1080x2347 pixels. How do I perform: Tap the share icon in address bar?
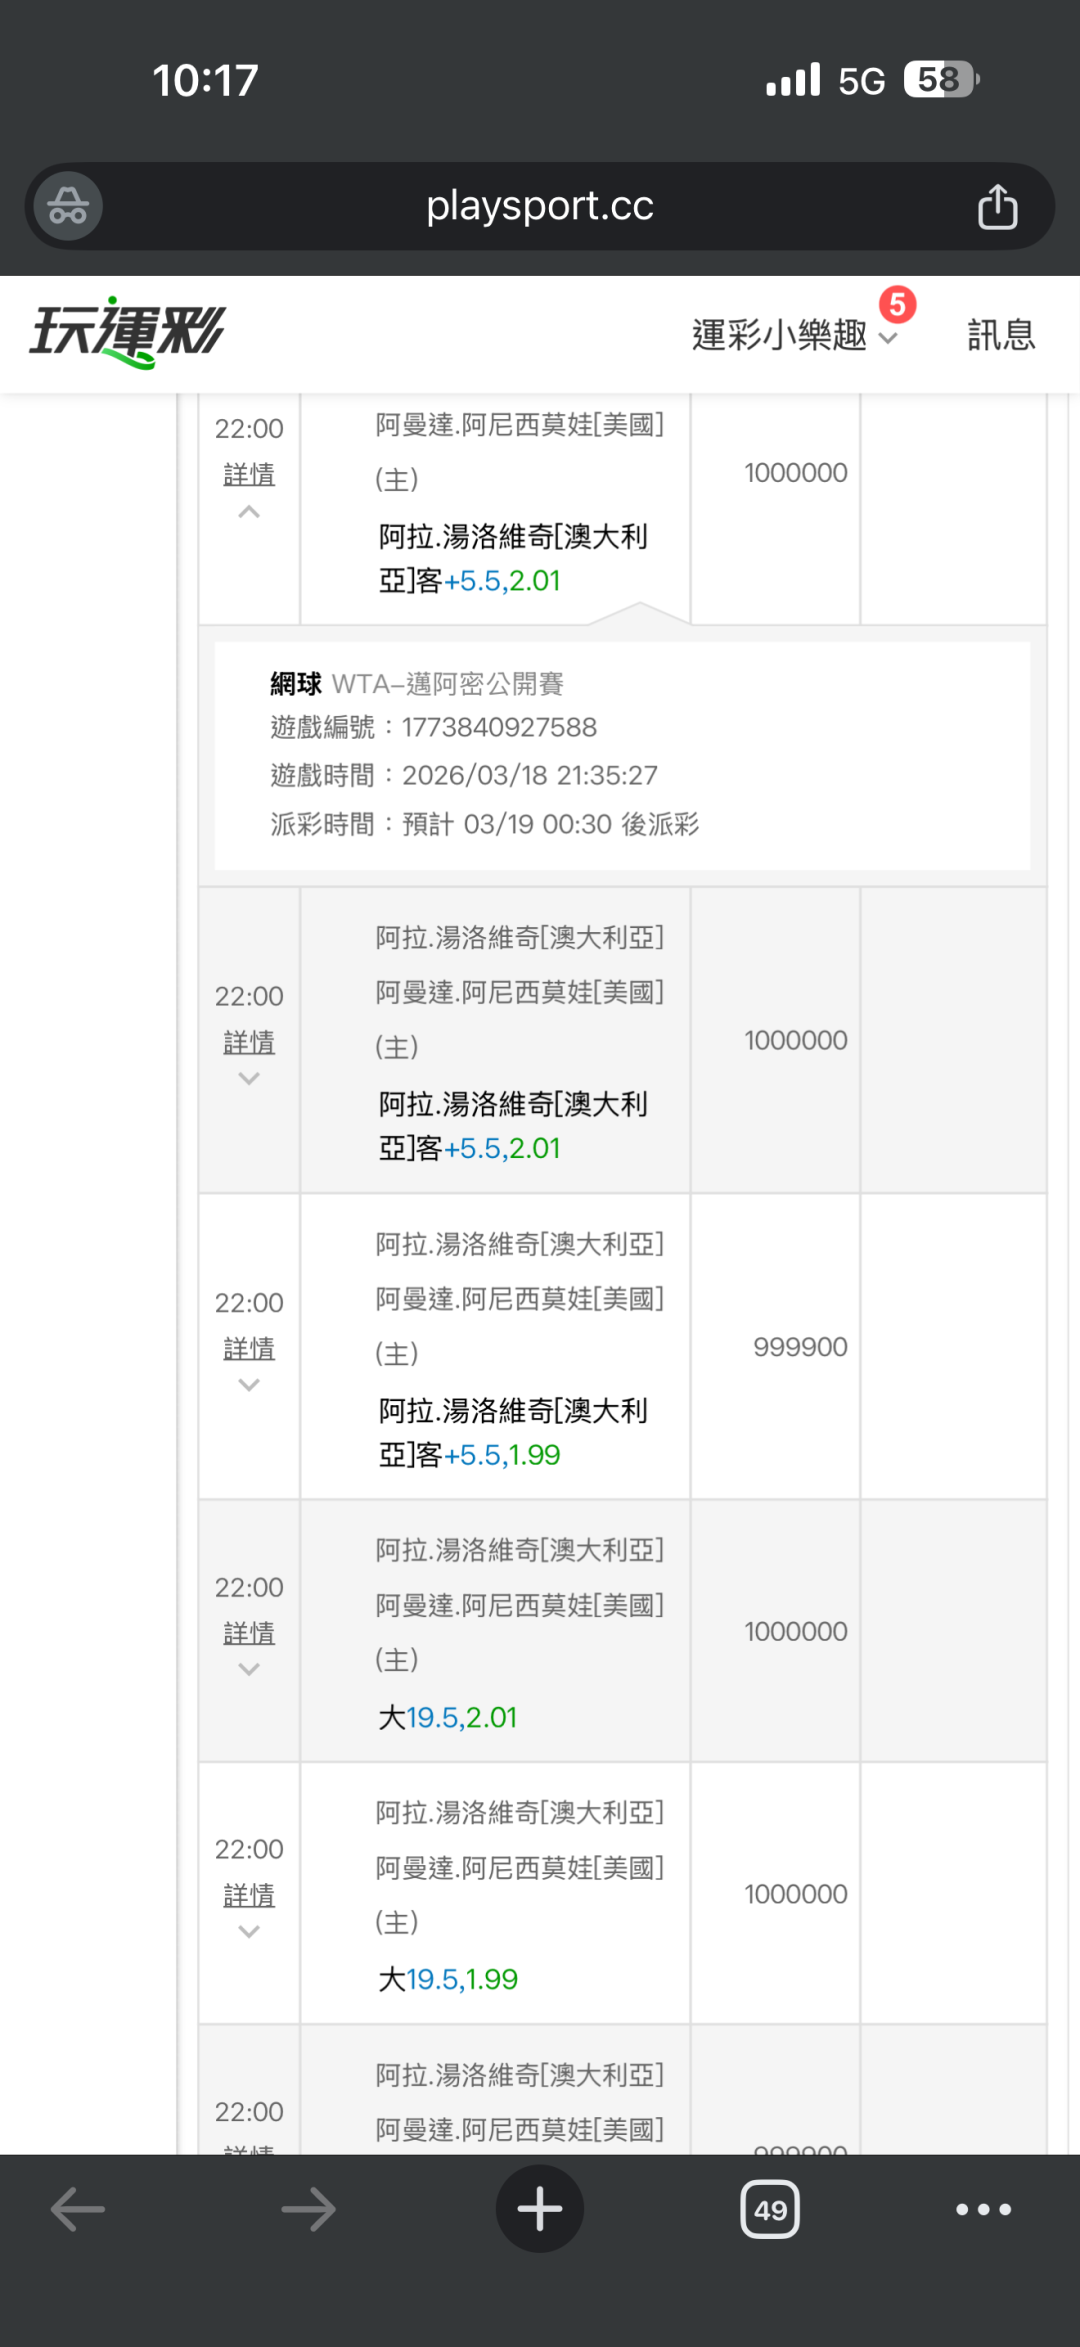[x=997, y=207]
